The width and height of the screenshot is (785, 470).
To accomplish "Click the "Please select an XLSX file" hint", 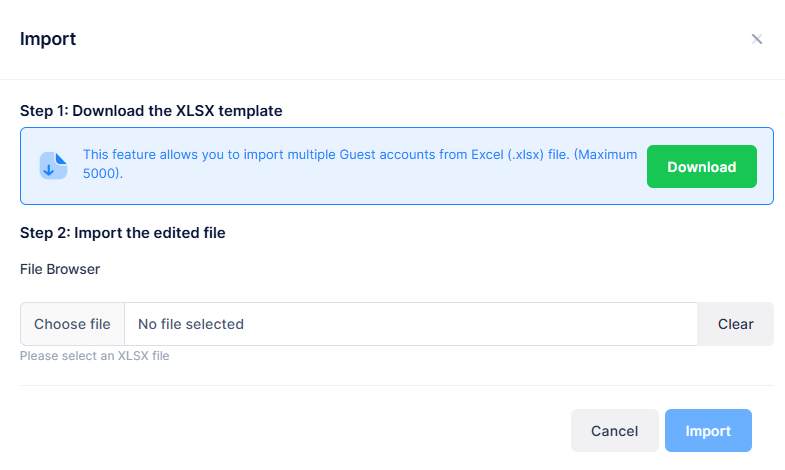I will 95,356.
